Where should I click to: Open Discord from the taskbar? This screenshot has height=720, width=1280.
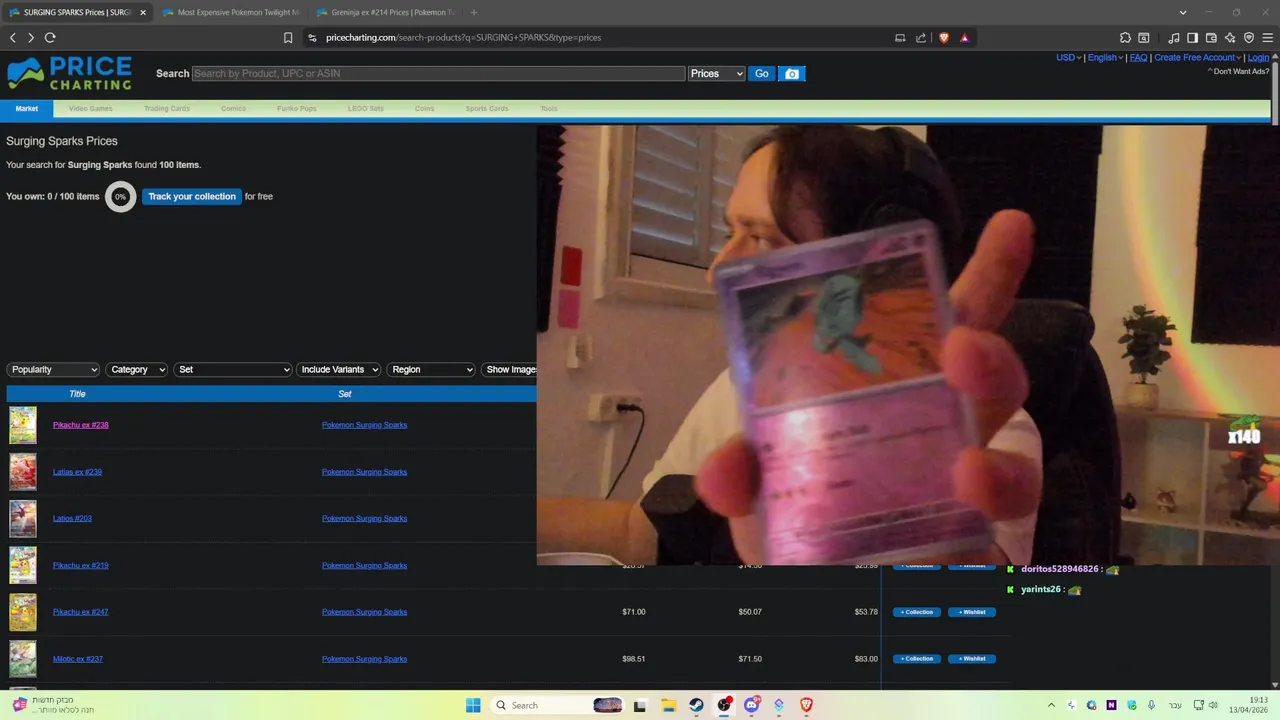(x=751, y=705)
